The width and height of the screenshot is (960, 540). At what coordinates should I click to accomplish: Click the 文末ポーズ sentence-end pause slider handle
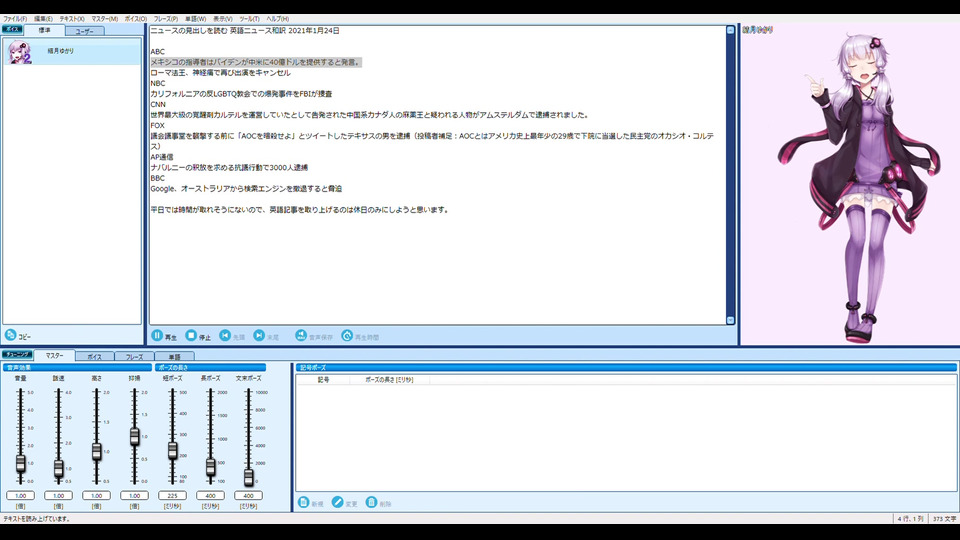click(248, 477)
